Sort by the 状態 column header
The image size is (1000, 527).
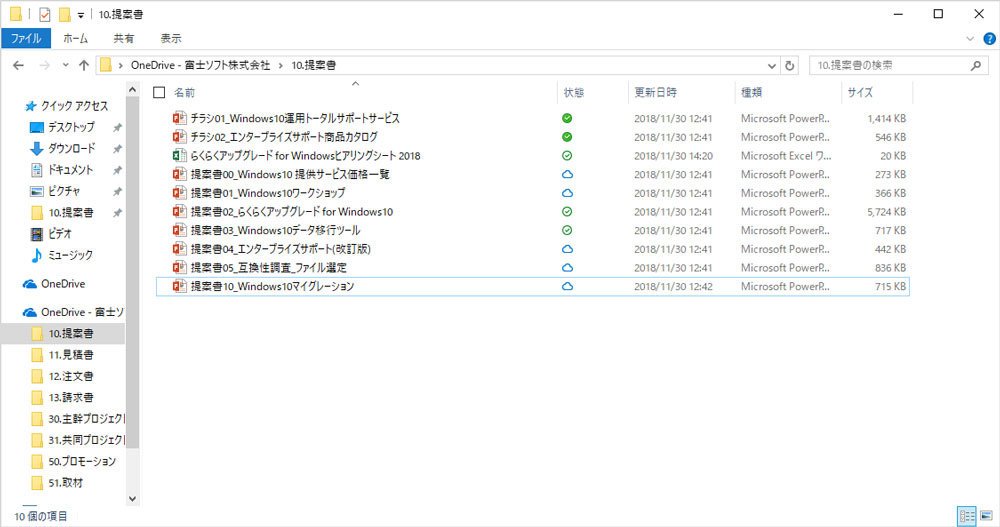pyautogui.click(x=573, y=93)
